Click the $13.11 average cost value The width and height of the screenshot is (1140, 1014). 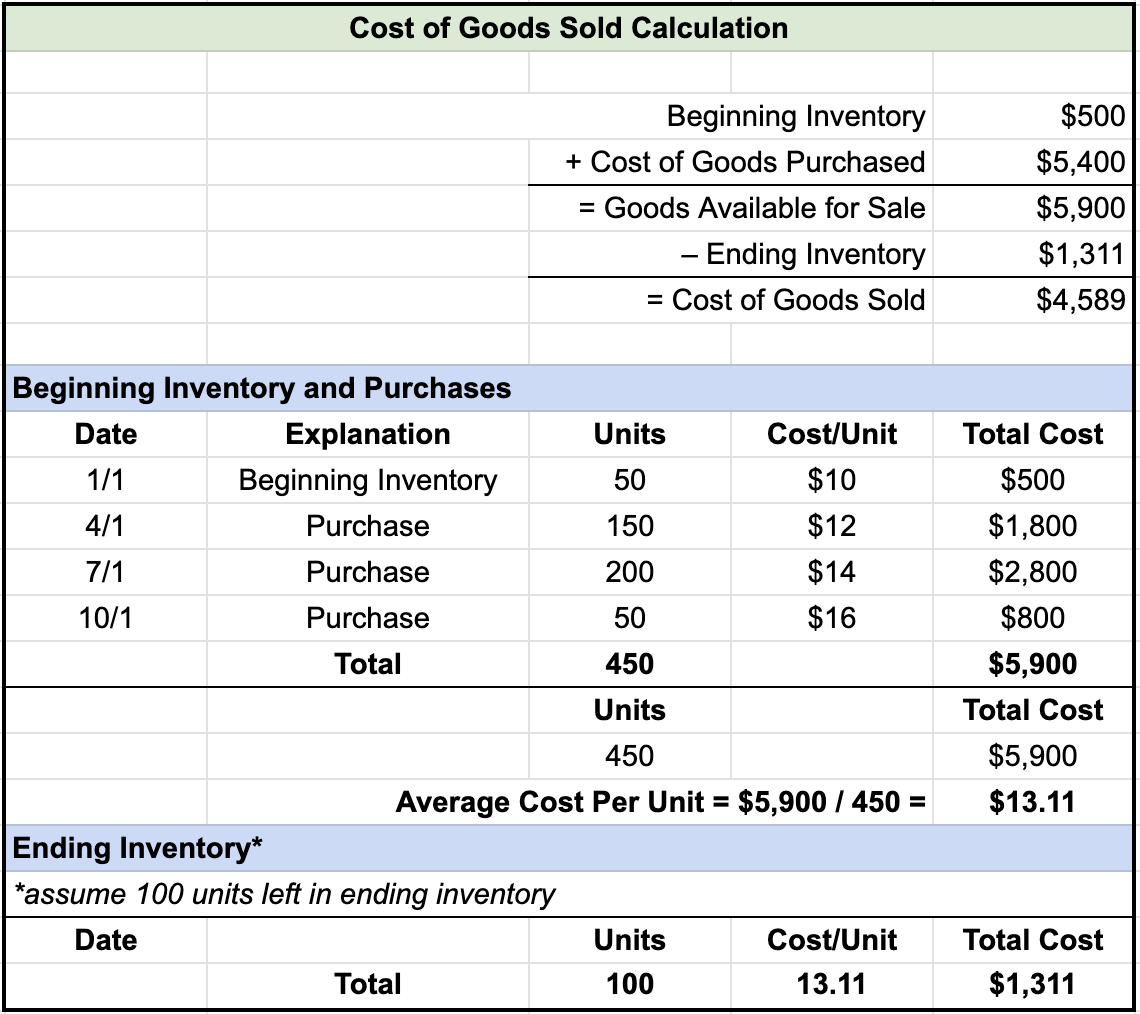coord(1034,801)
